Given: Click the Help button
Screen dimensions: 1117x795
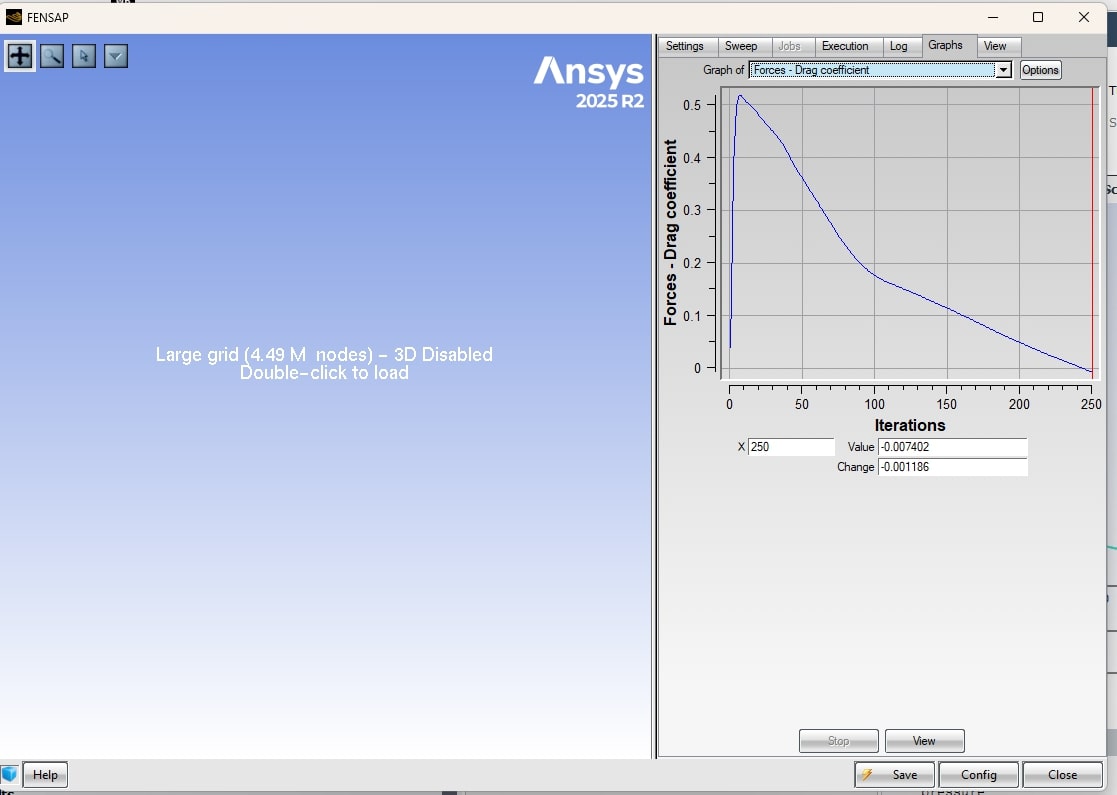Looking at the screenshot, I should click(45, 775).
